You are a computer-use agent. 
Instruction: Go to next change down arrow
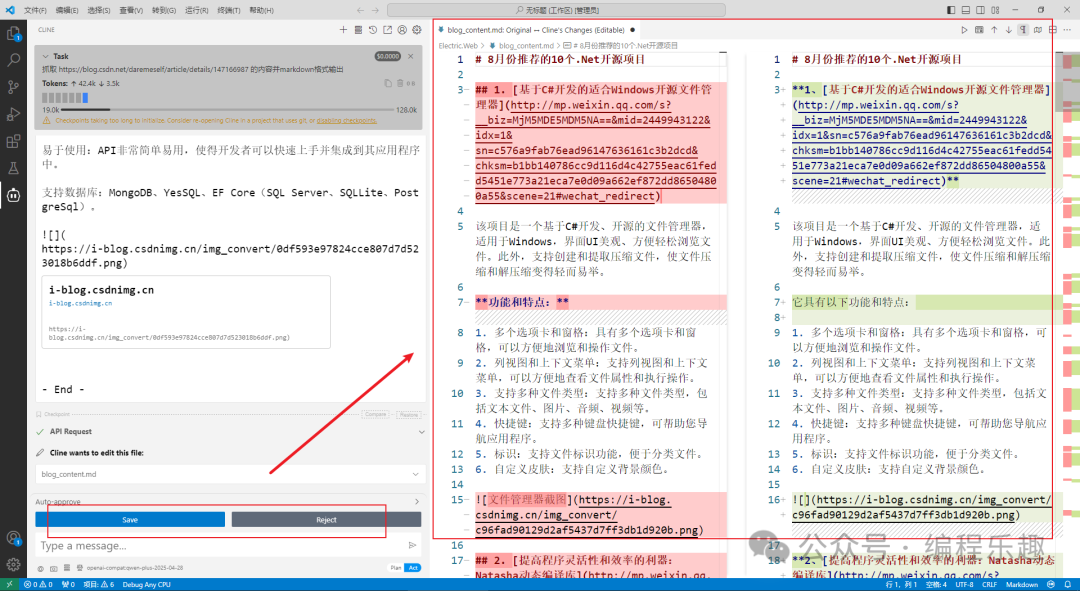click(x=1008, y=30)
